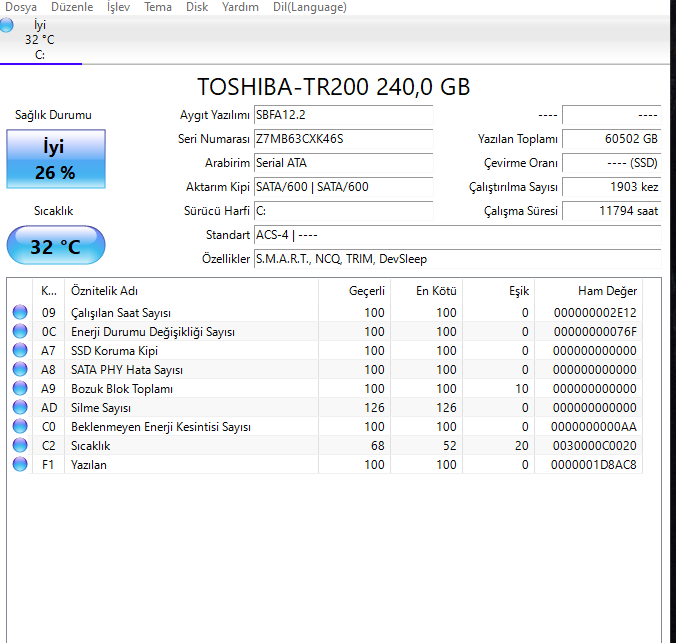Click the Standart field ACS-4

pos(457,235)
